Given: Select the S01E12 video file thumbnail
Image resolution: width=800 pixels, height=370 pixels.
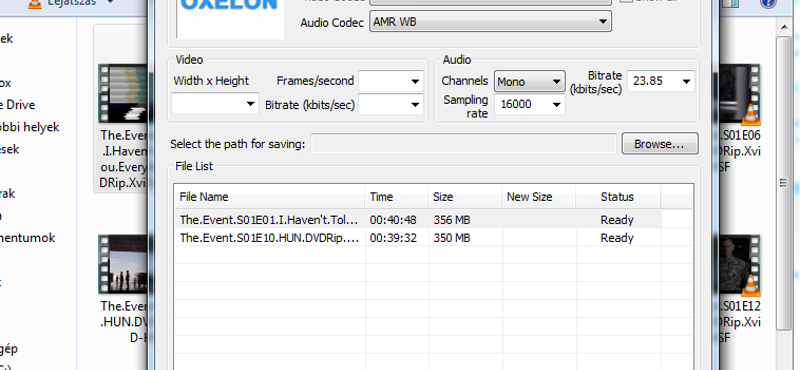Looking at the screenshot, I should pyautogui.click(x=740, y=265).
